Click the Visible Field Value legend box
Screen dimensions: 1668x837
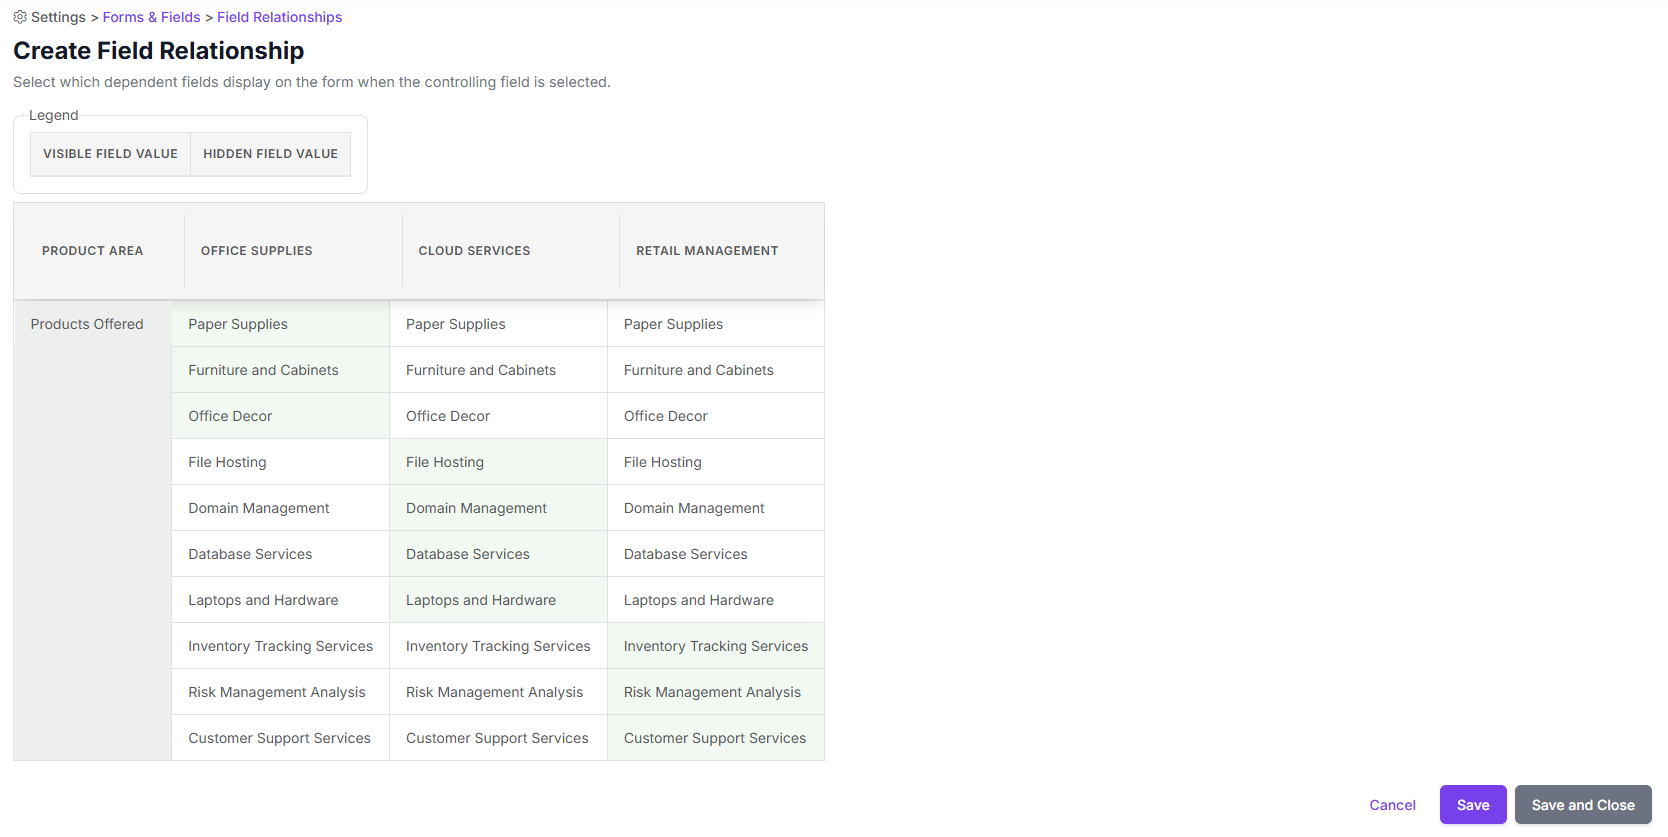coord(110,154)
